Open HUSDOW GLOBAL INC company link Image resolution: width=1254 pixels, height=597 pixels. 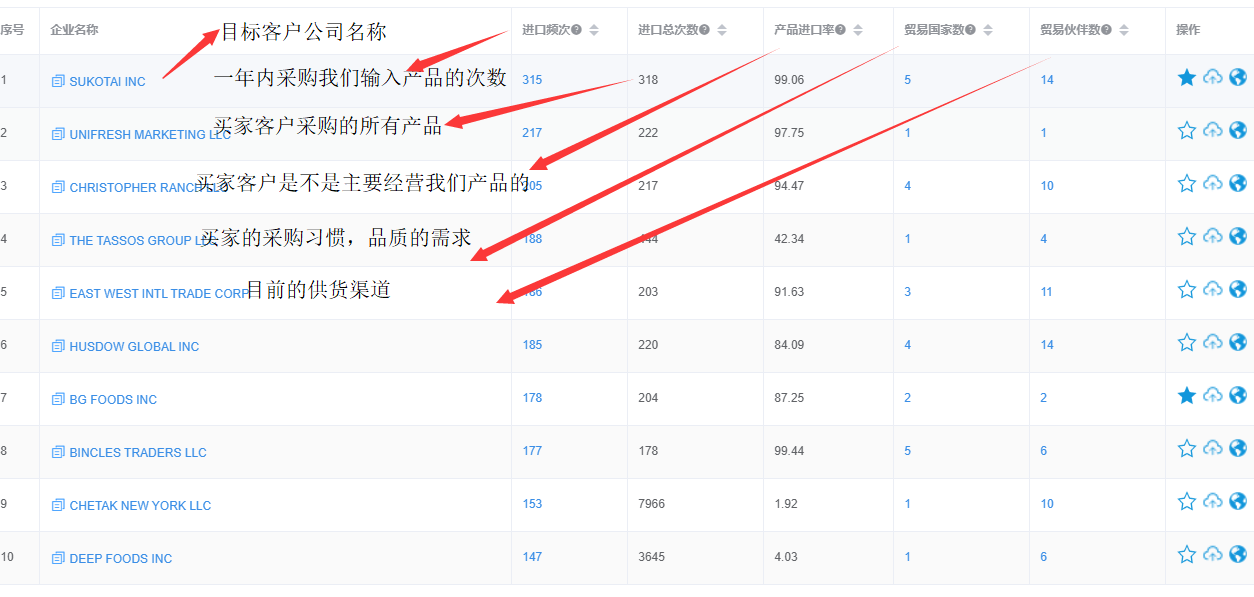(134, 346)
